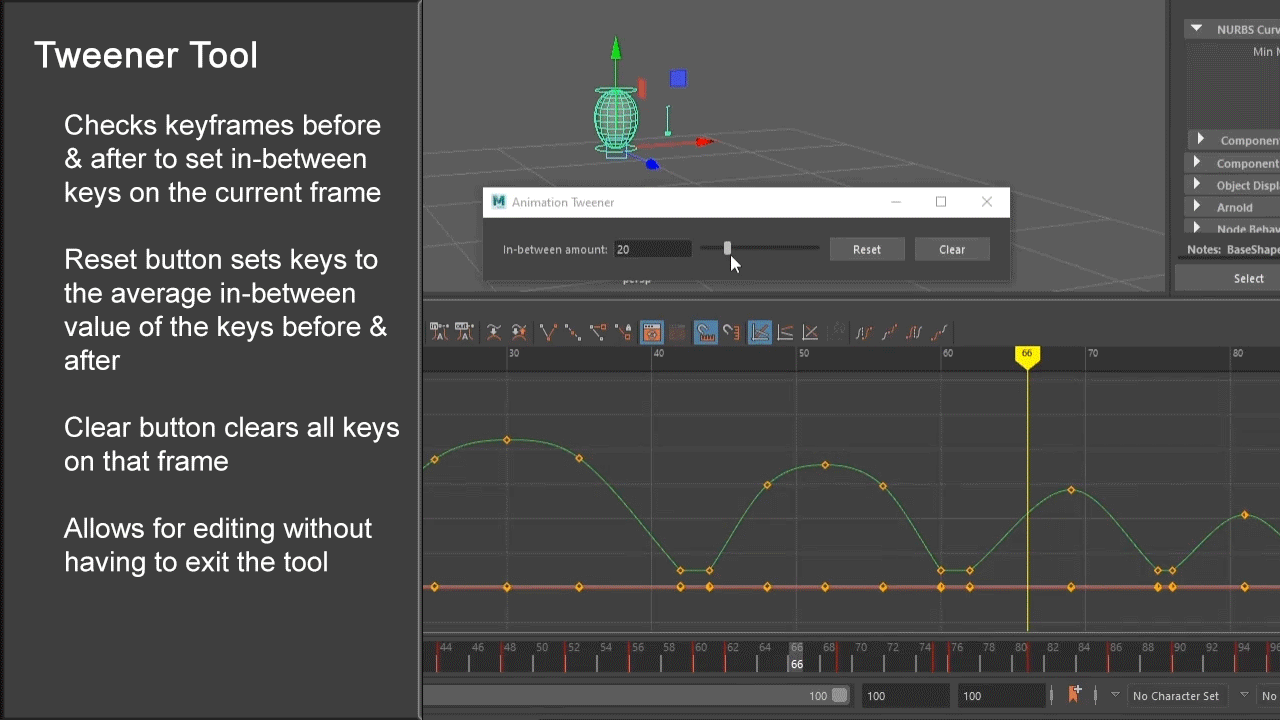
Task: Select the keyframe at curve peak near frame 52
Action: click(825, 465)
